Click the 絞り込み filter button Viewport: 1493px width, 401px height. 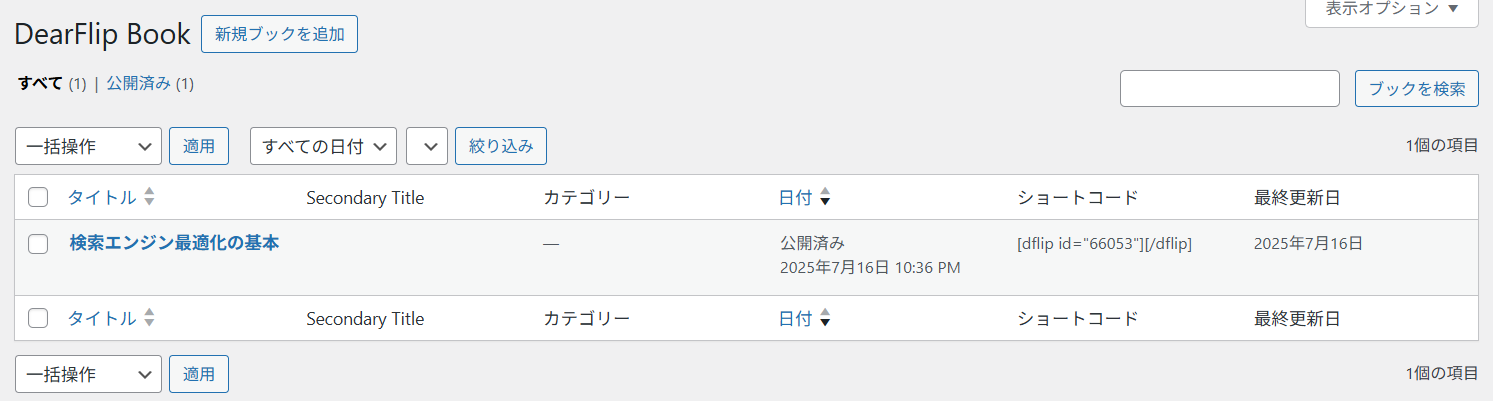(501, 146)
